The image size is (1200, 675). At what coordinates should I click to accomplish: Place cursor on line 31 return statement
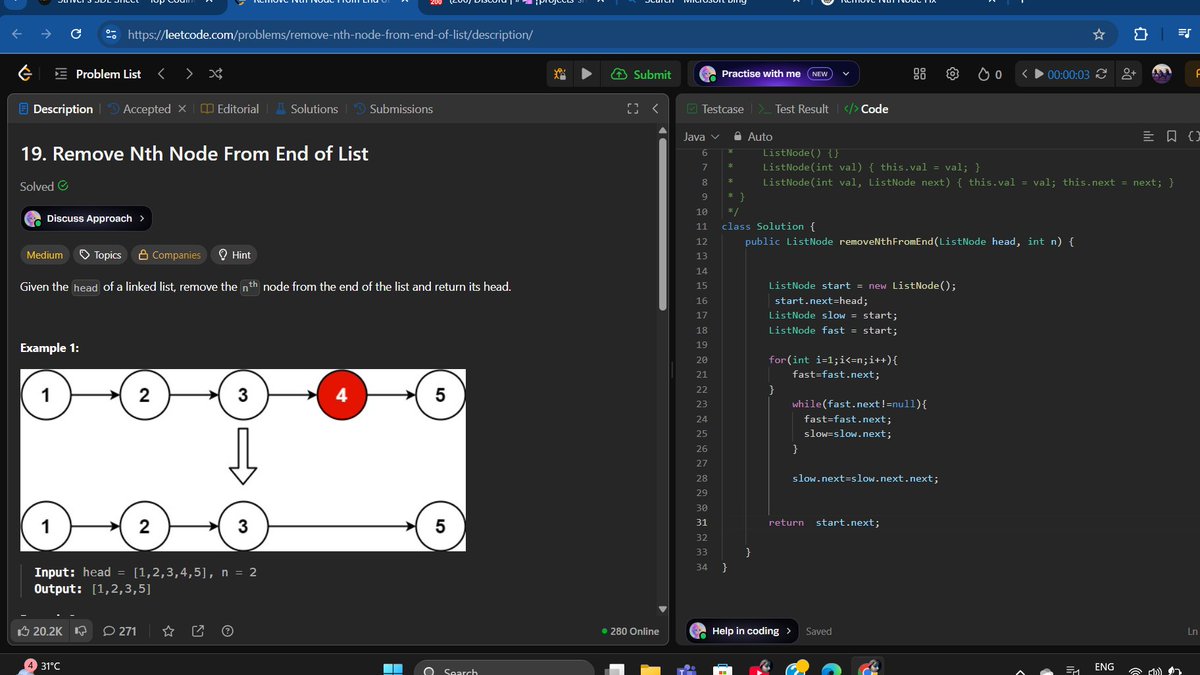pos(825,522)
